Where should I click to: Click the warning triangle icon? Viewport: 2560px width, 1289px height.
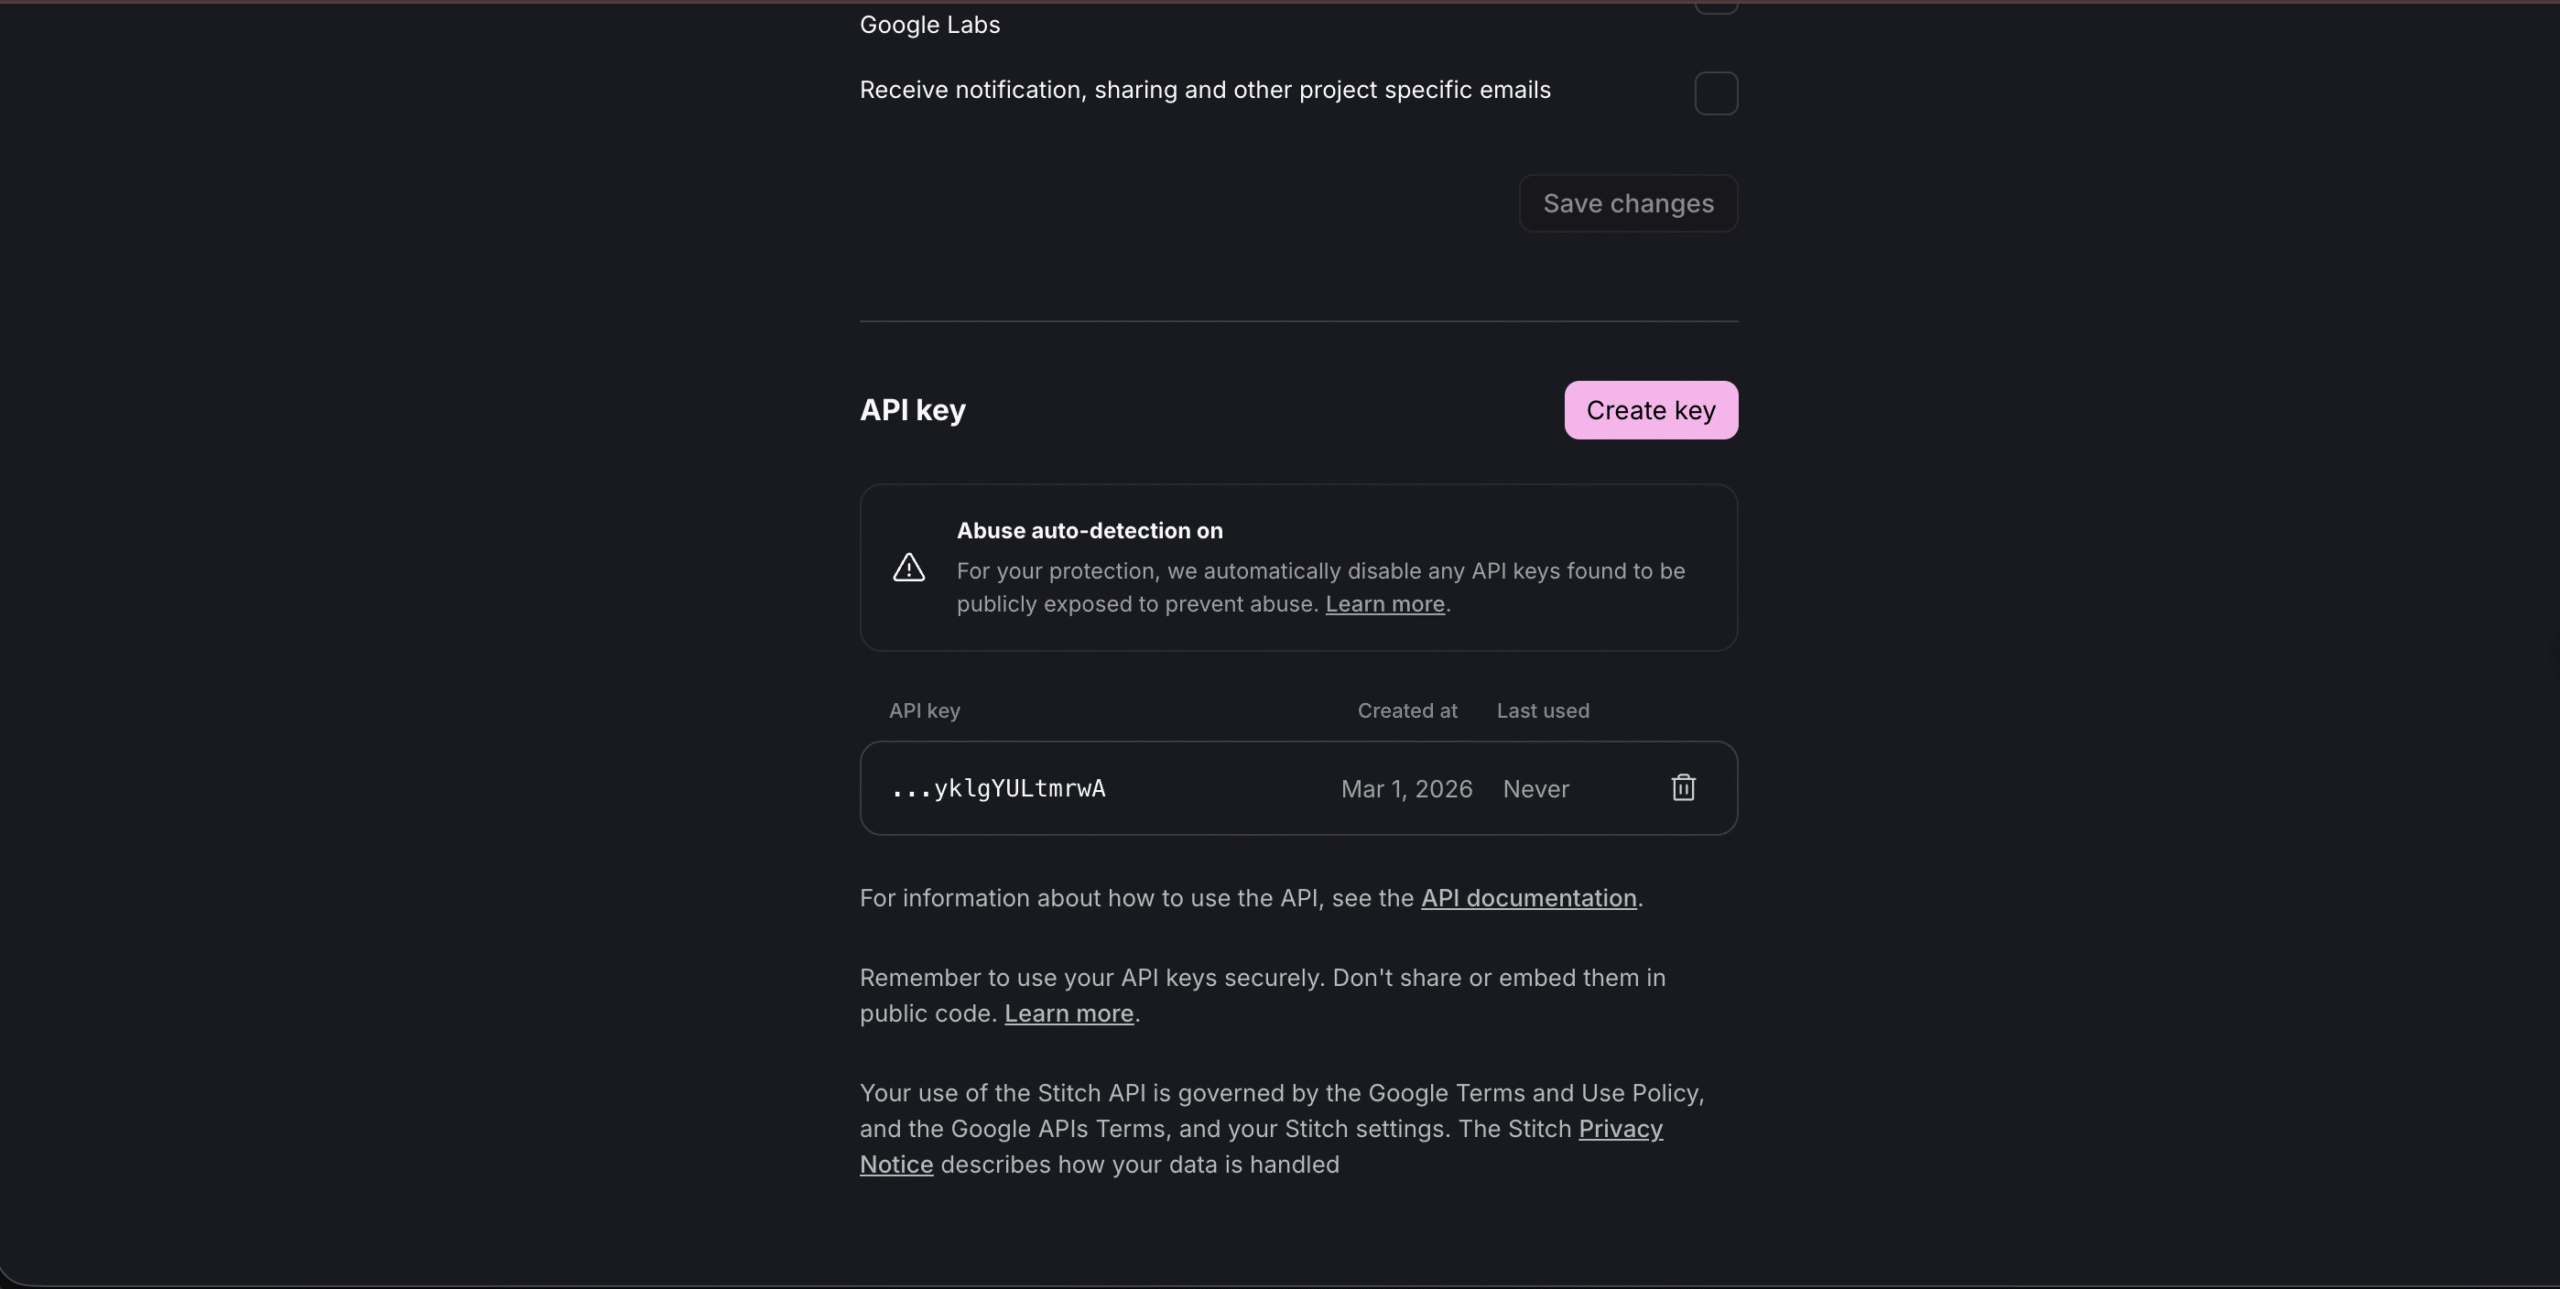click(908, 568)
